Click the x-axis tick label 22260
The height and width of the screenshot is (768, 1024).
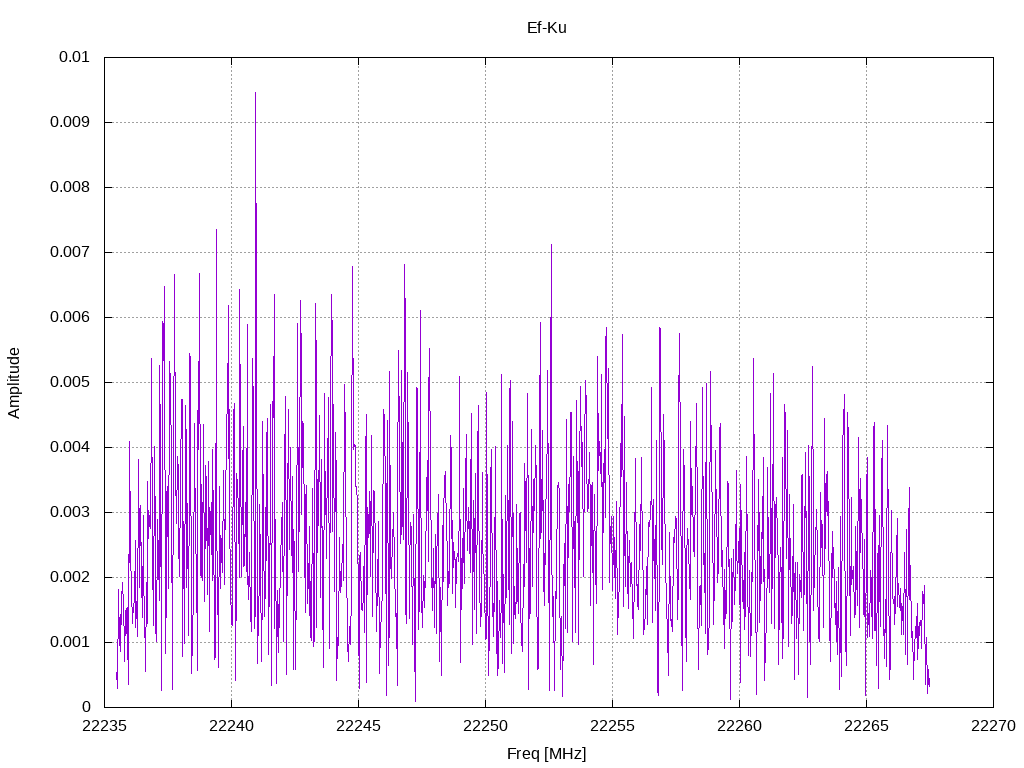coord(739,726)
